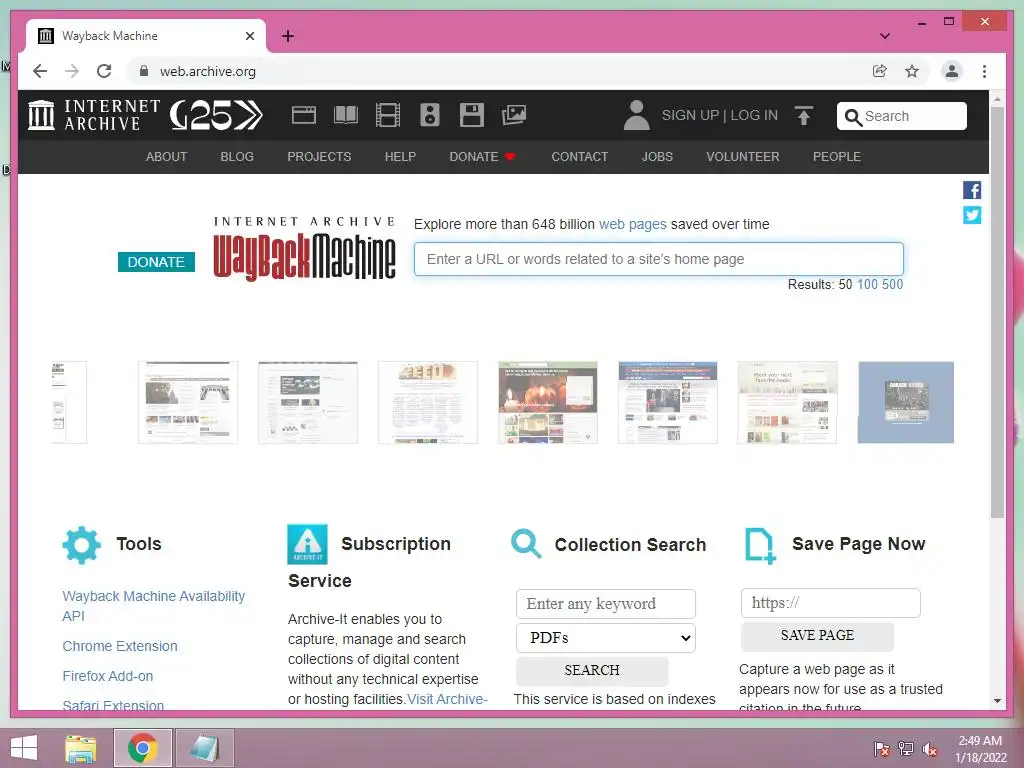Open the Images icon
This screenshot has height=768, width=1024.
click(514, 115)
